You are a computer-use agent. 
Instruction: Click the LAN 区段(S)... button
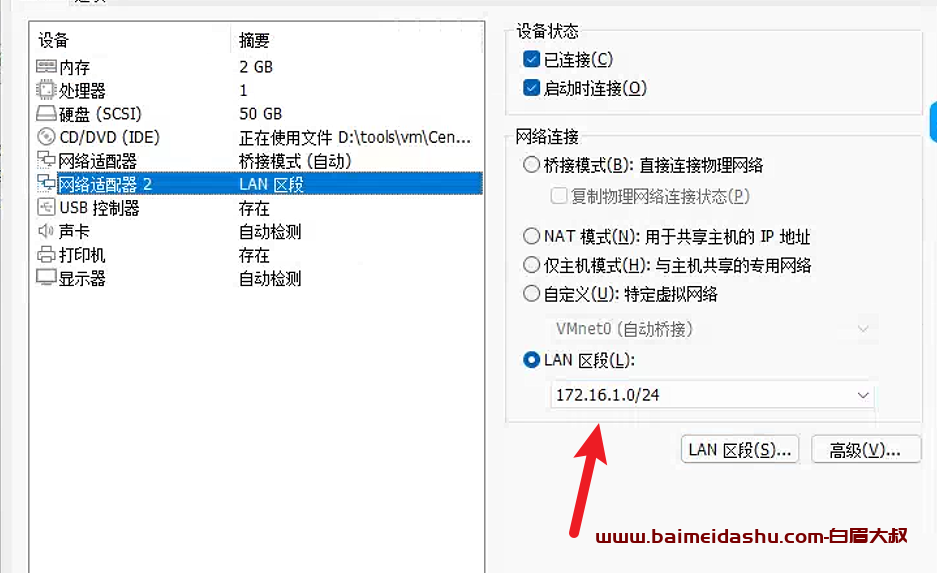[740, 449]
